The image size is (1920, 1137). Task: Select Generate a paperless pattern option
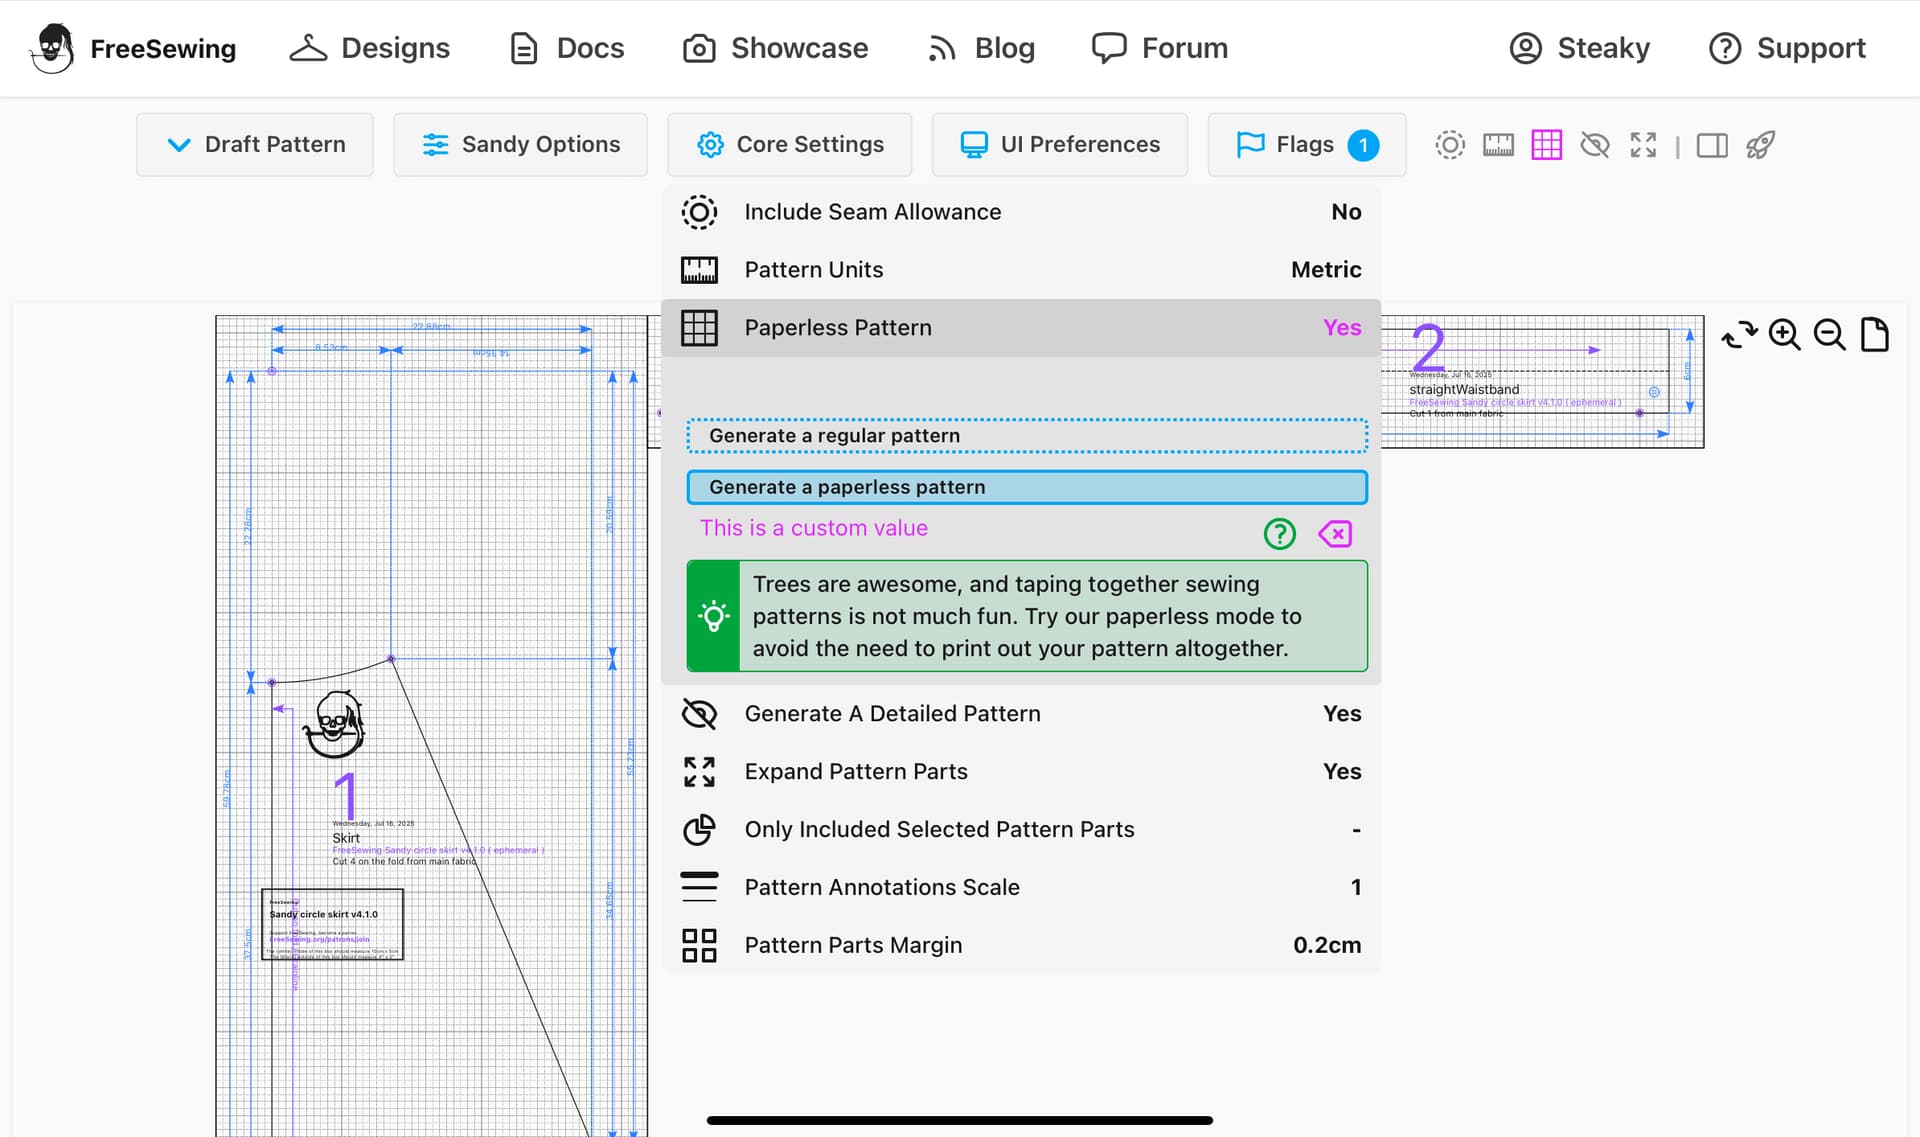1027,487
